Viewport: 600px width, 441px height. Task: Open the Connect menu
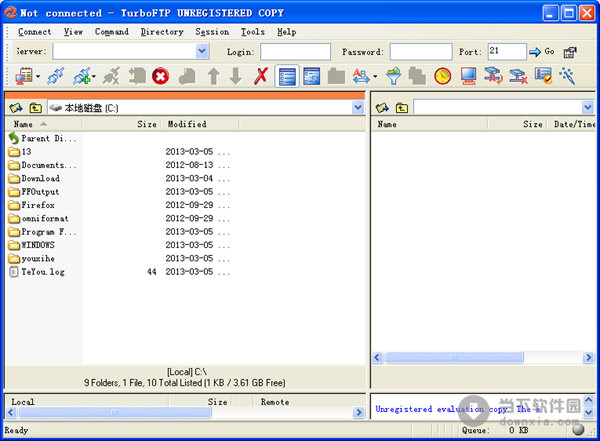pos(34,32)
